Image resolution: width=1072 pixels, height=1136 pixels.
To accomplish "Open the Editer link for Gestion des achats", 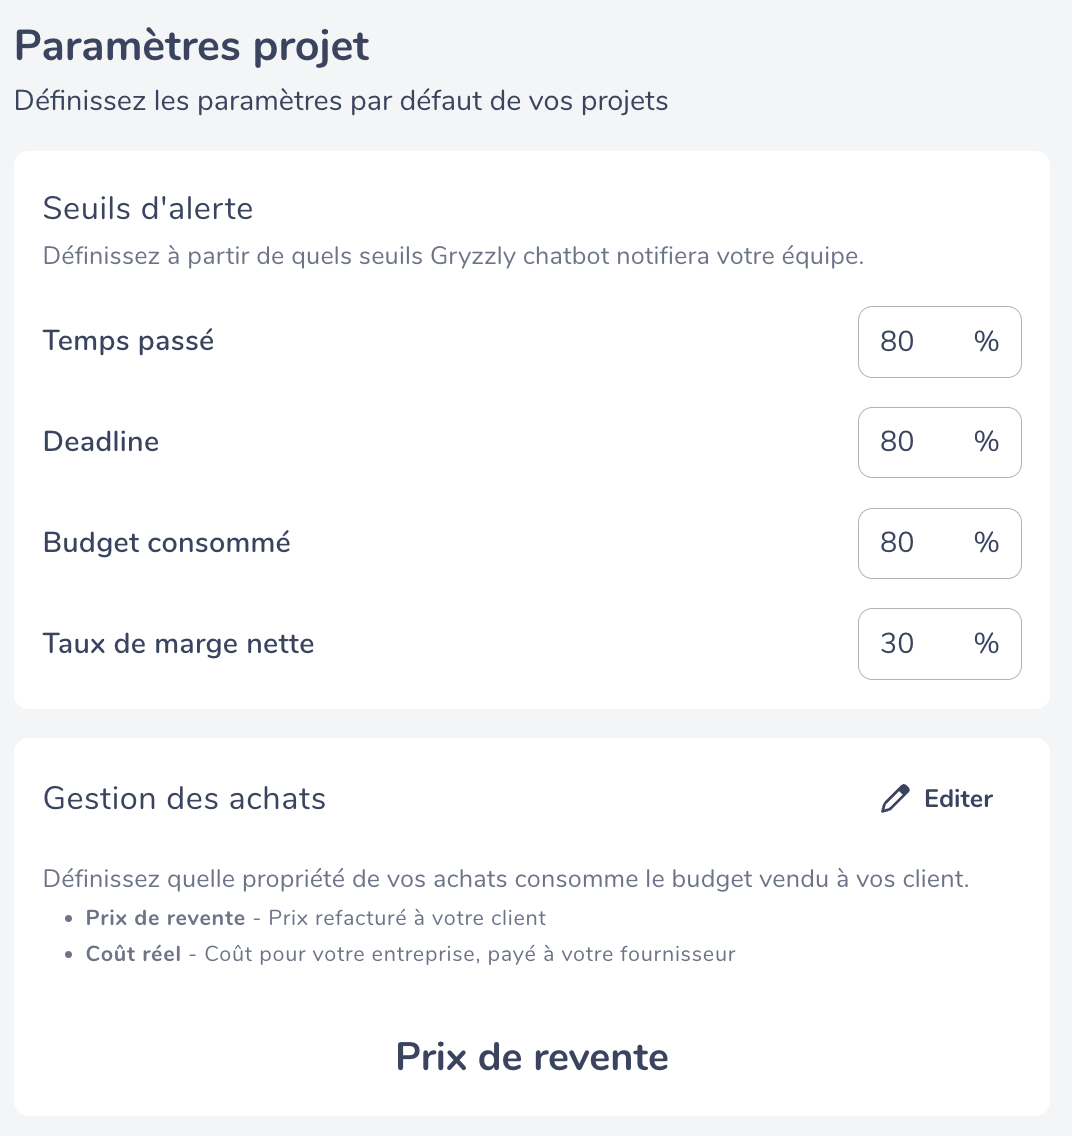I will point(937,798).
